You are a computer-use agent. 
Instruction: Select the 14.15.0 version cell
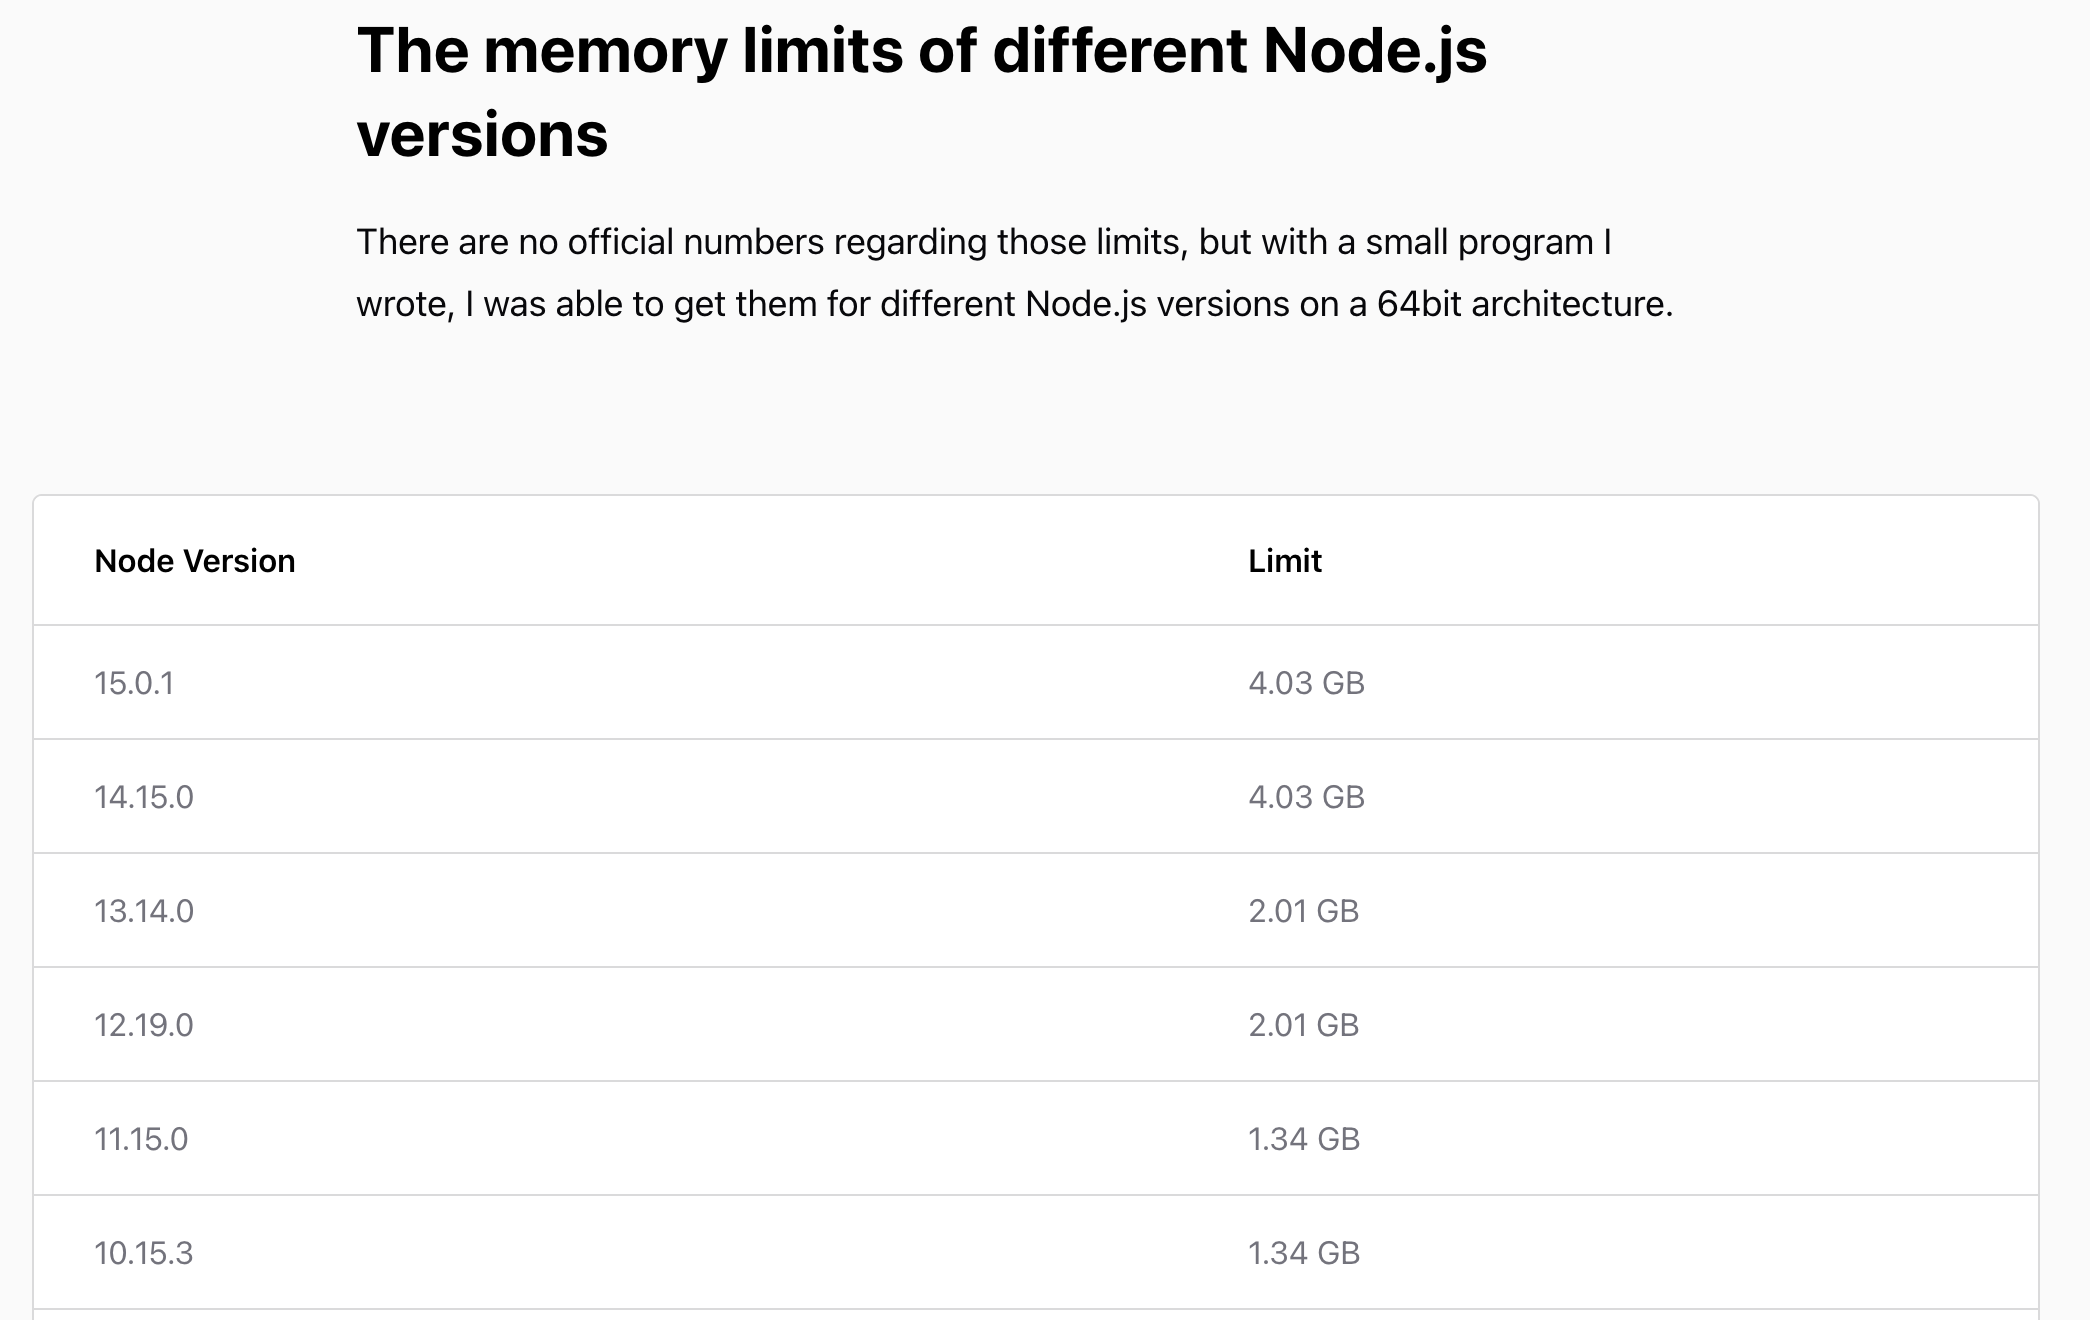click(x=144, y=797)
